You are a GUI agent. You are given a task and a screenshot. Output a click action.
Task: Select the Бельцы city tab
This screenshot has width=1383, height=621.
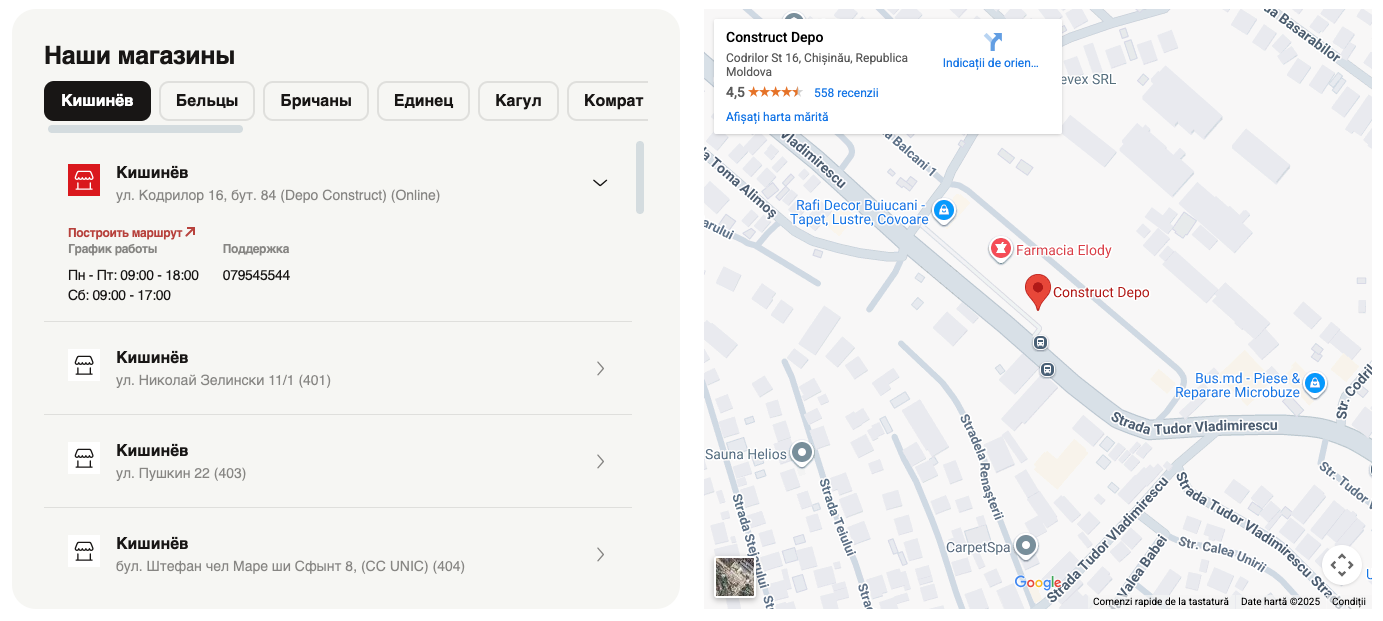(207, 101)
